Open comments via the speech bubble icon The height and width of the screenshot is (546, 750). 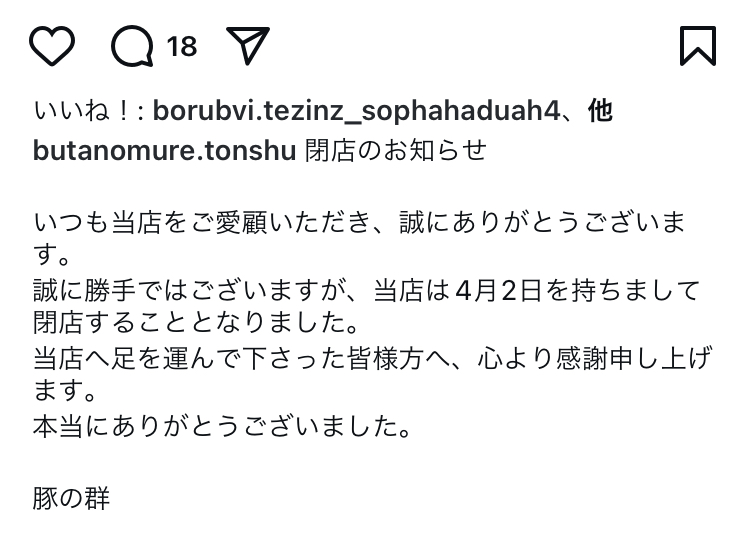pos(132,46)
